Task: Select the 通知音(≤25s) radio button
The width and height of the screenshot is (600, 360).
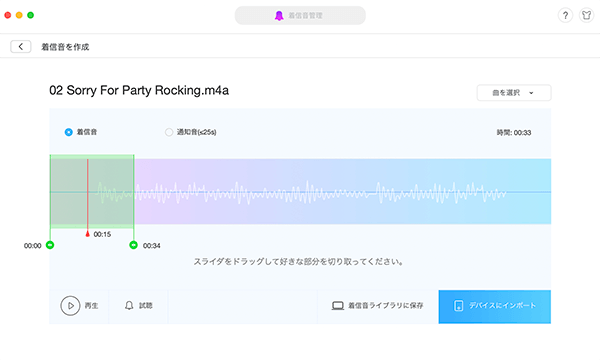Action: point(169,132)
